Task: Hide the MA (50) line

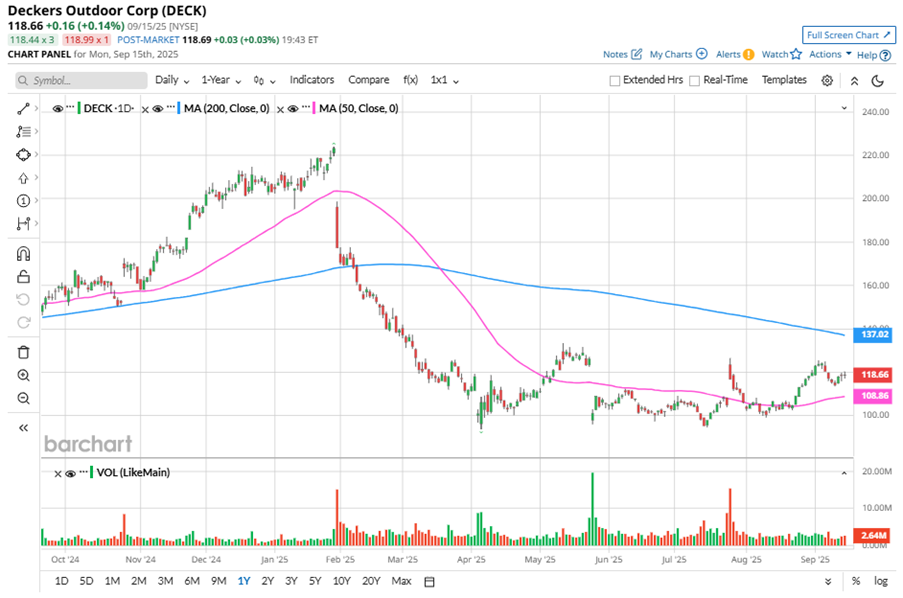Action: click(293, 108)
